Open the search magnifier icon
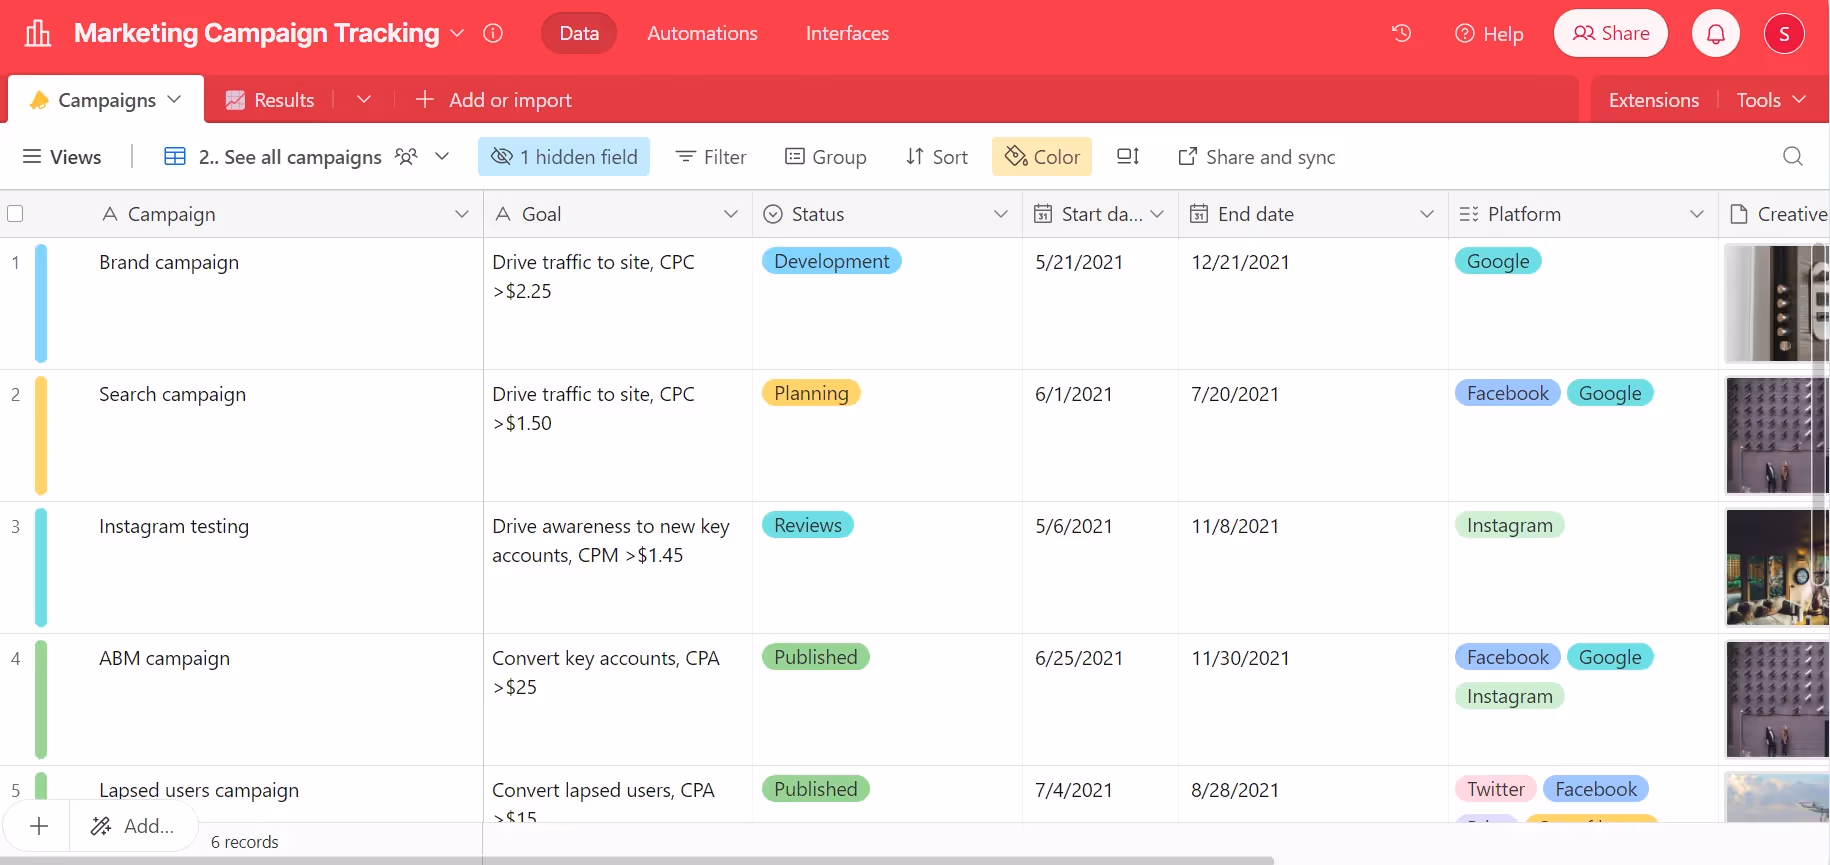 click(1792, 157)
